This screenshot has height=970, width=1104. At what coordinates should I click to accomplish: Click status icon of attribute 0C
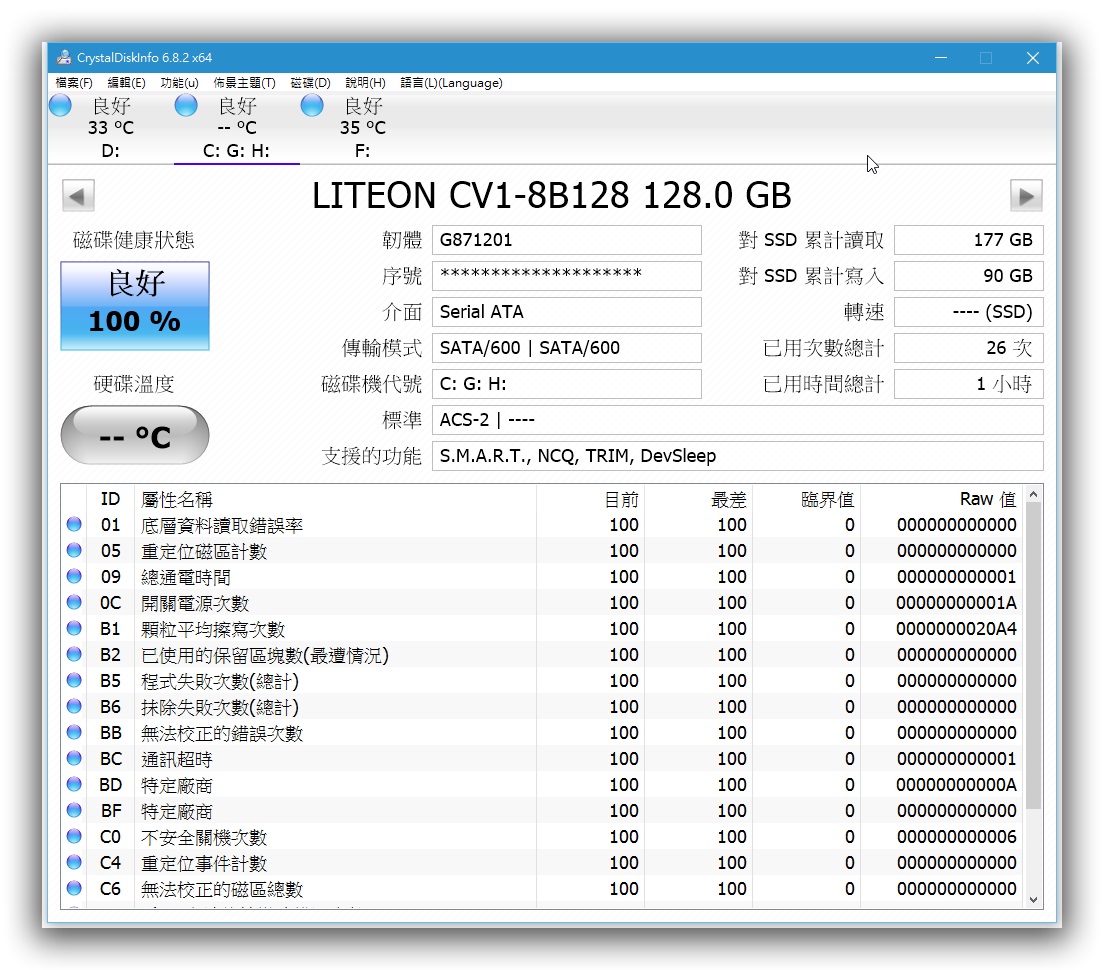[x=74, y=603]
